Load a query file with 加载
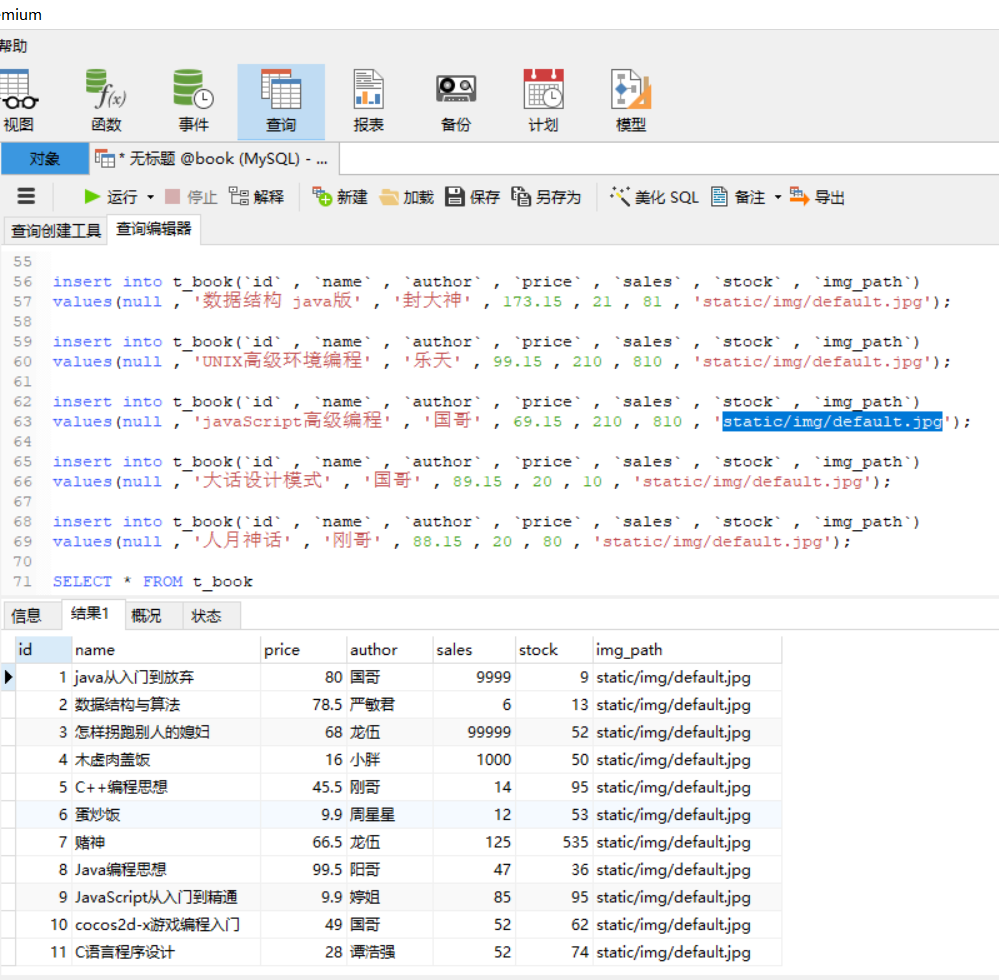Viewport: 999px width, 980px height. [x=406, y=197]
